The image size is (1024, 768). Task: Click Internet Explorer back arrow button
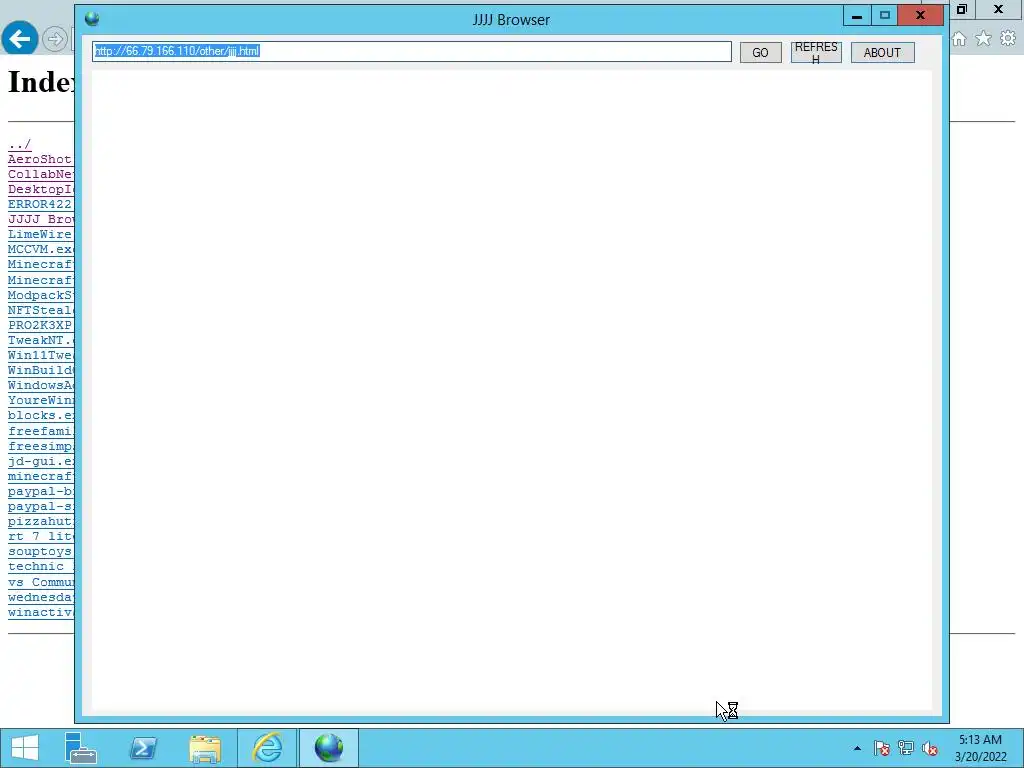click(19, 38)
